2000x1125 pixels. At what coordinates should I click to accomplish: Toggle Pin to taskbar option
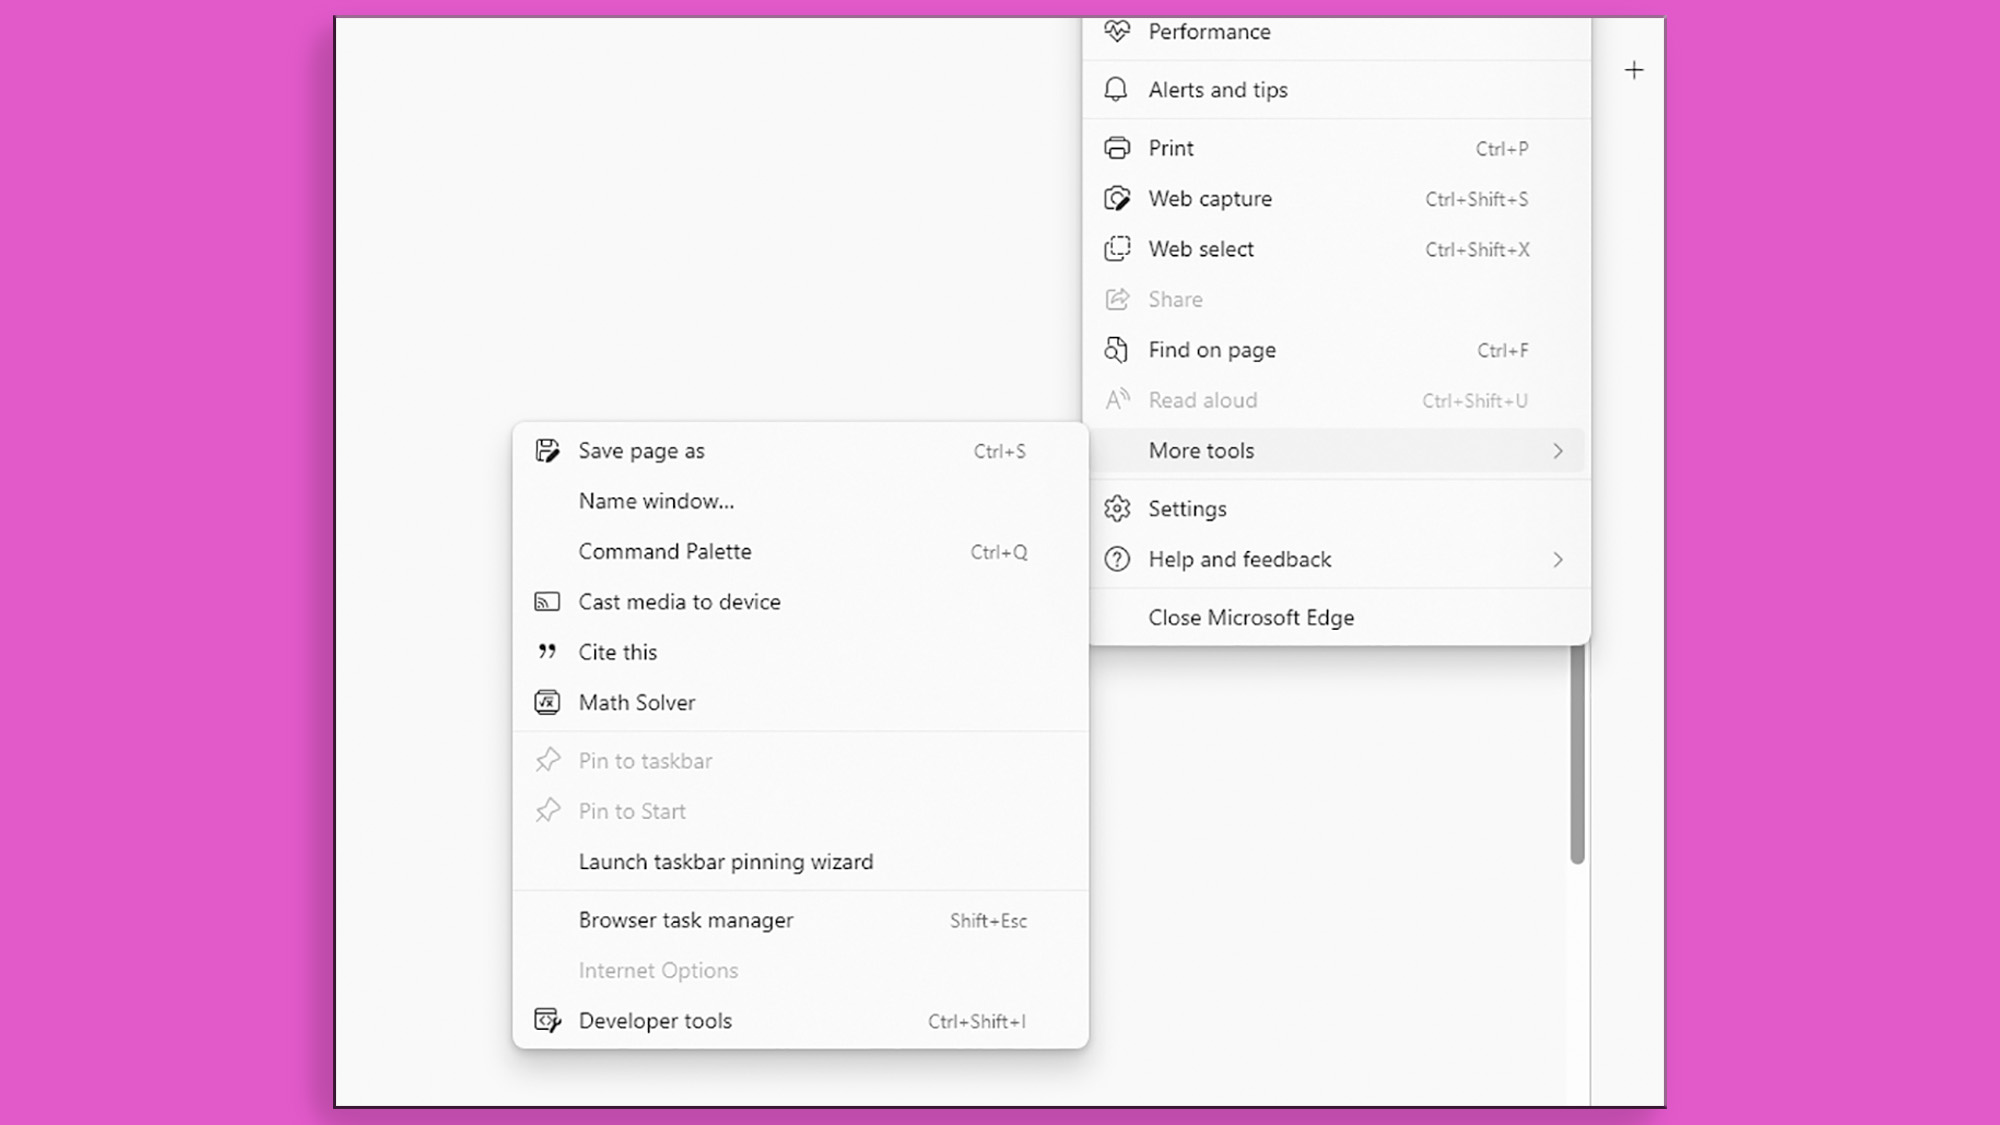point(646,760)
